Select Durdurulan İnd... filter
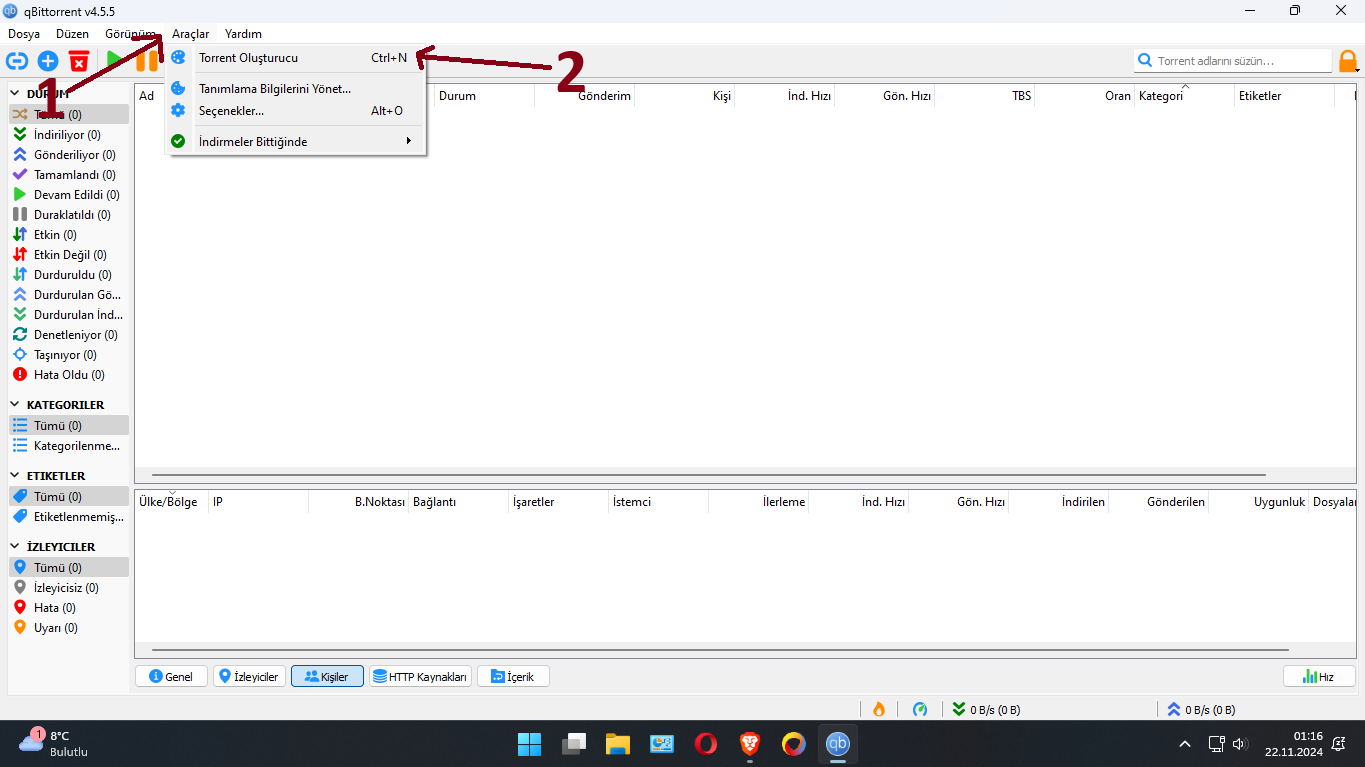Image resolution: width=1365 pixels, height=767 pixels. 67,315
